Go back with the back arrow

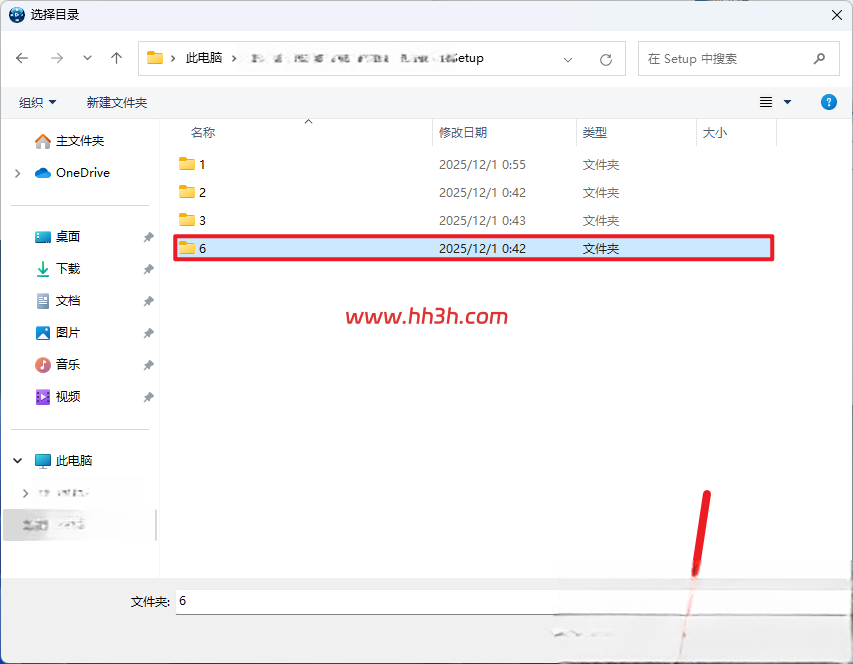(x=22, y=58)
